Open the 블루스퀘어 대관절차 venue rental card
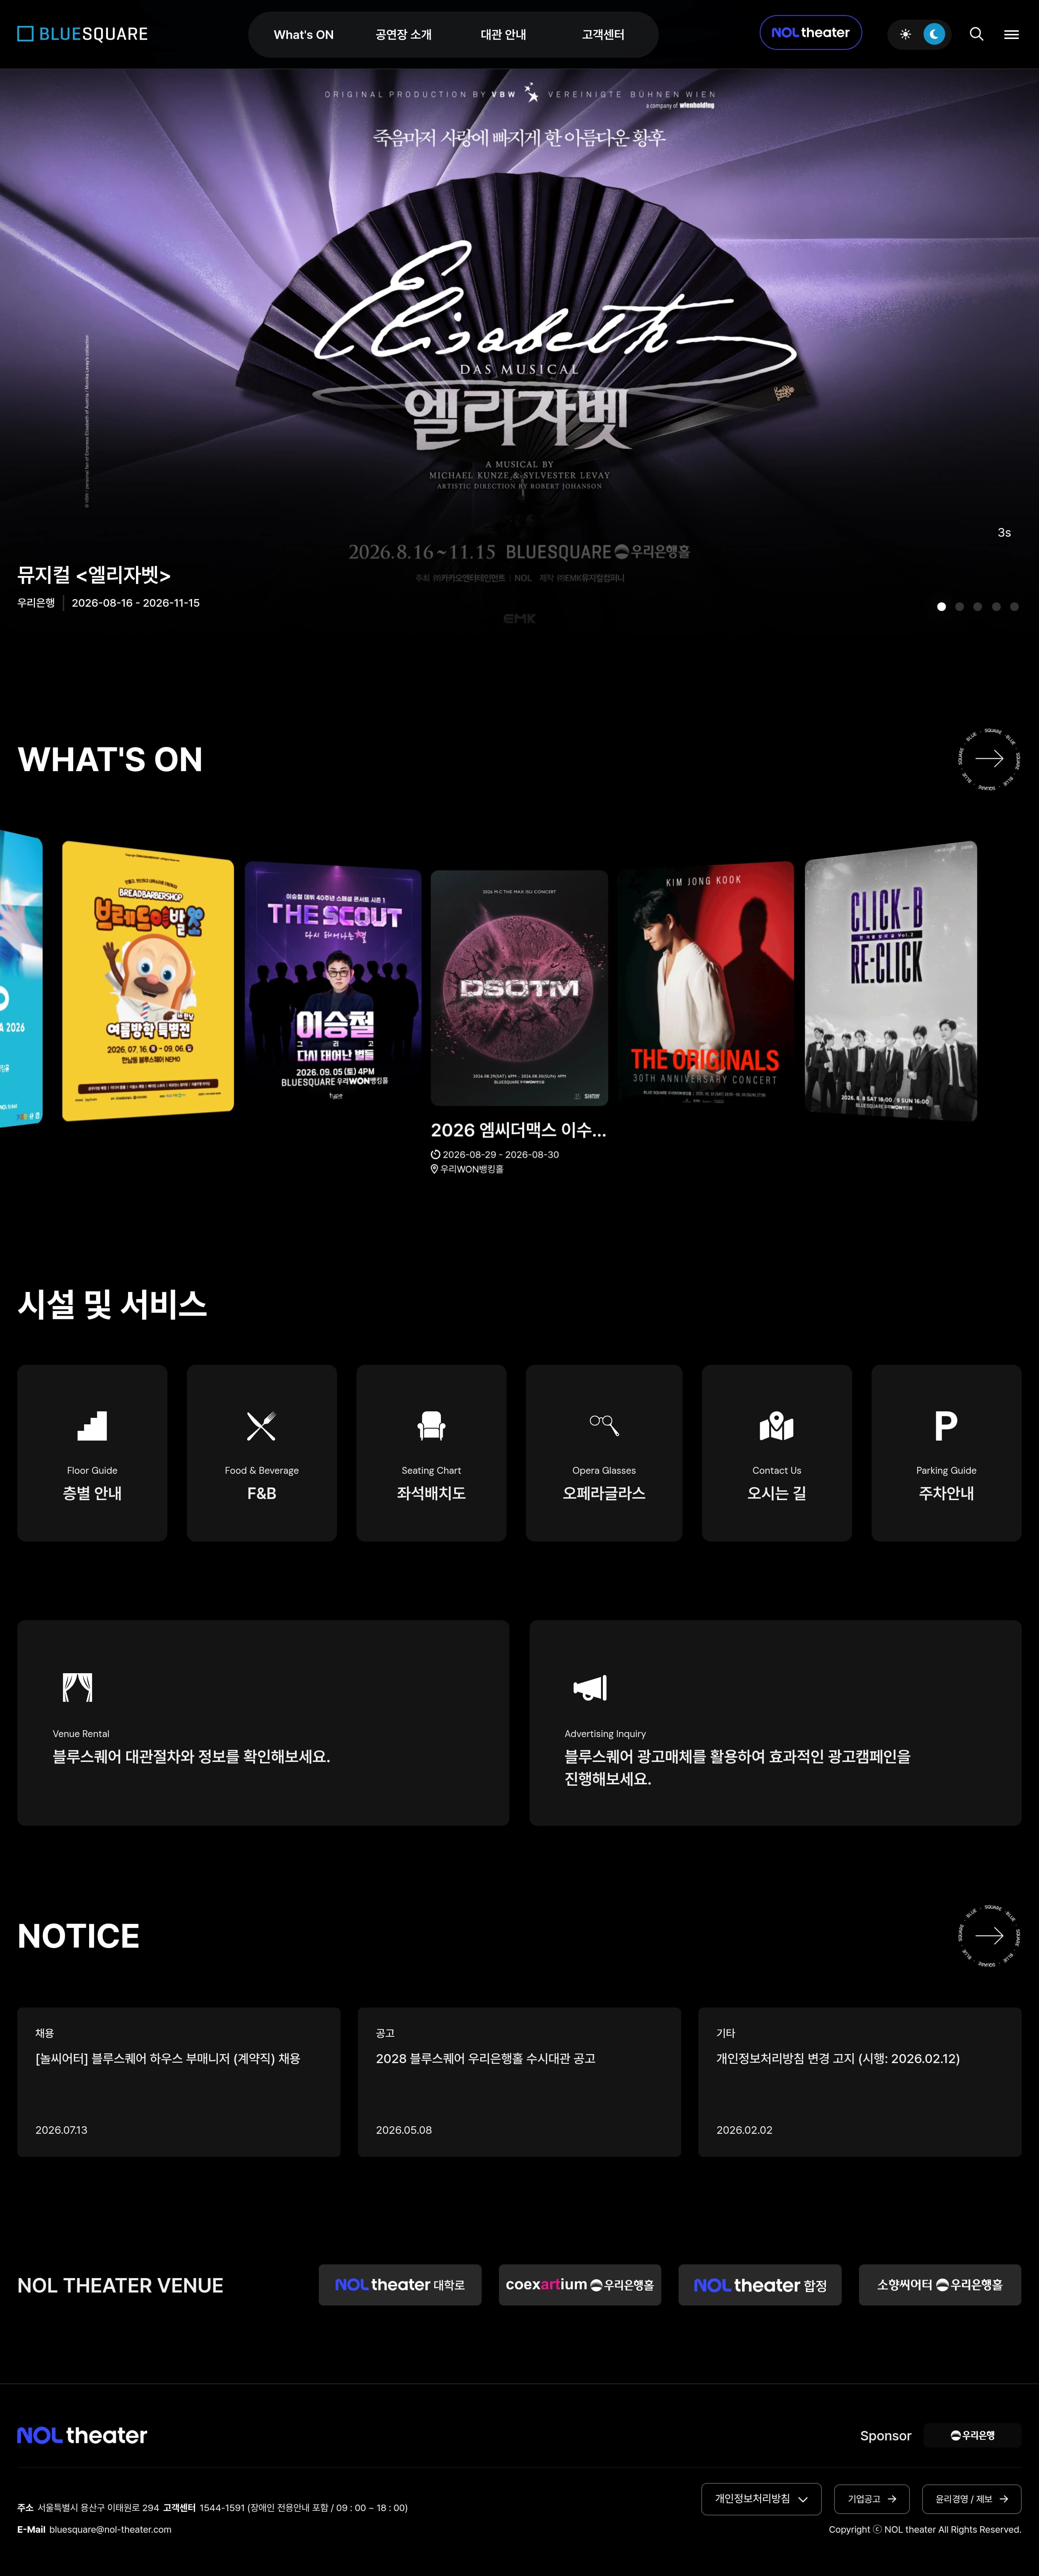Screen dimensions: 1039x2576 [x=263, y=1723]
